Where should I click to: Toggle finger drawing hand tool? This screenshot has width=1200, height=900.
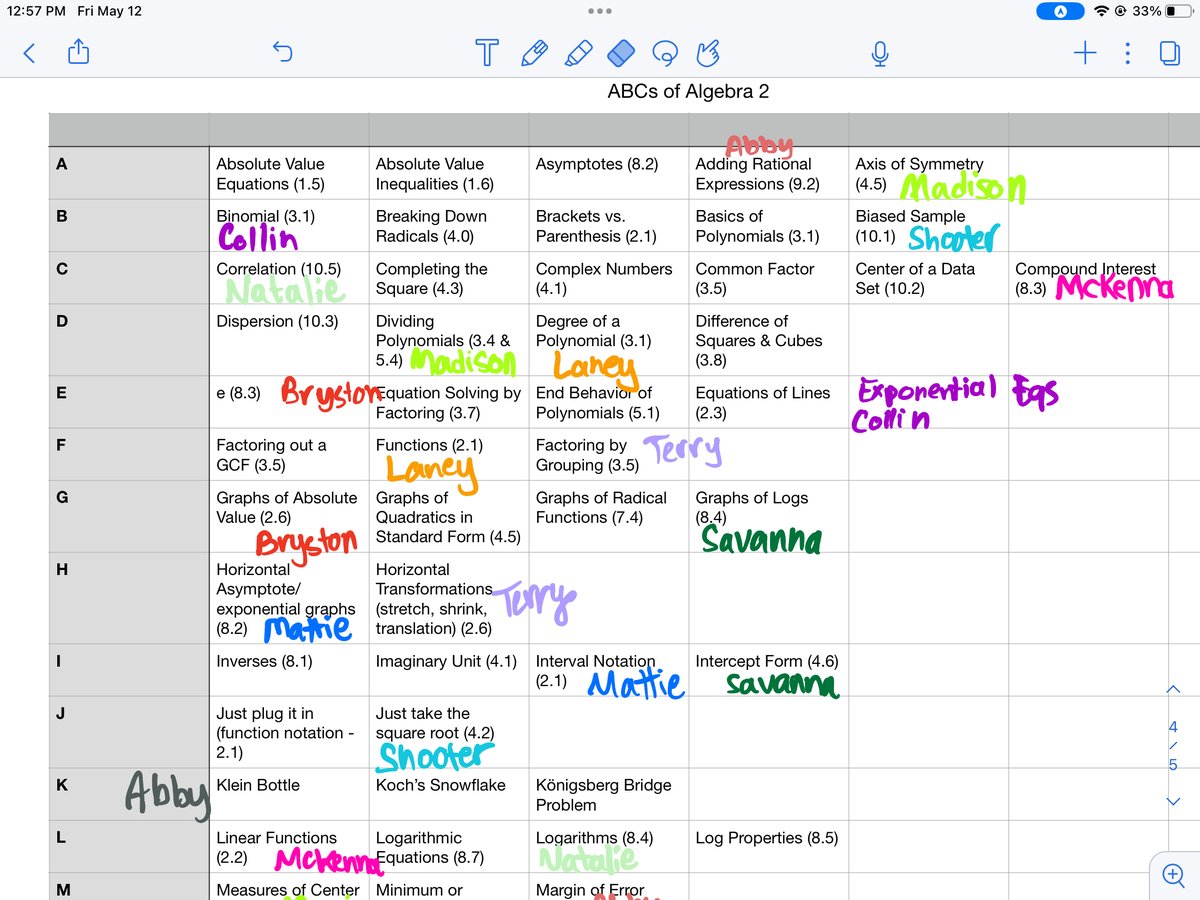pyautogui.click(x=708, y=52)
